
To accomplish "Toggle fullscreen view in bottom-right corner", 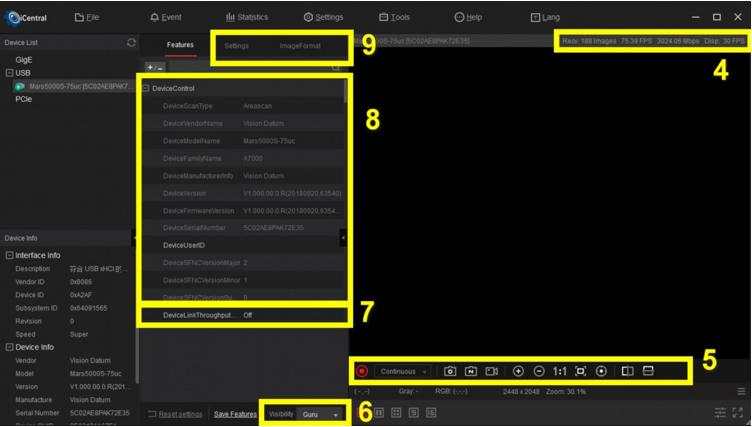I will 738,412.
